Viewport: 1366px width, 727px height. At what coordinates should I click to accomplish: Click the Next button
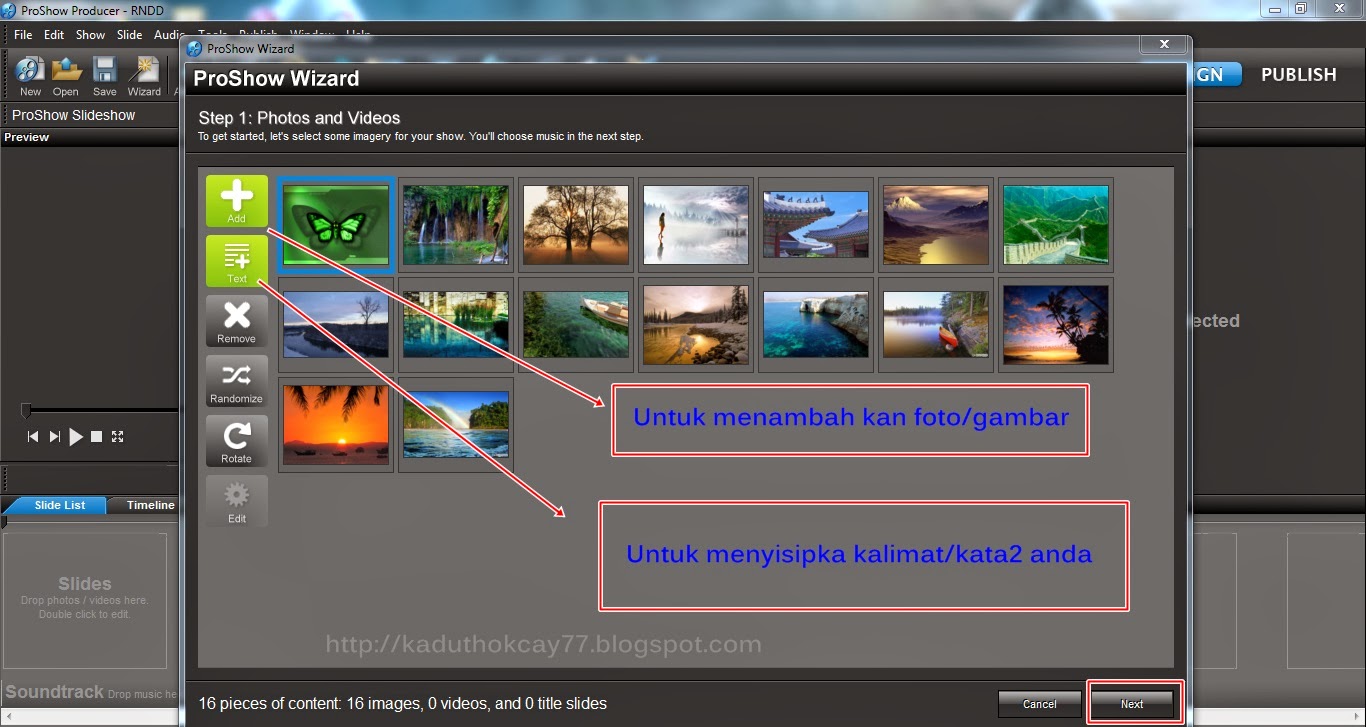pos(1134,703)
